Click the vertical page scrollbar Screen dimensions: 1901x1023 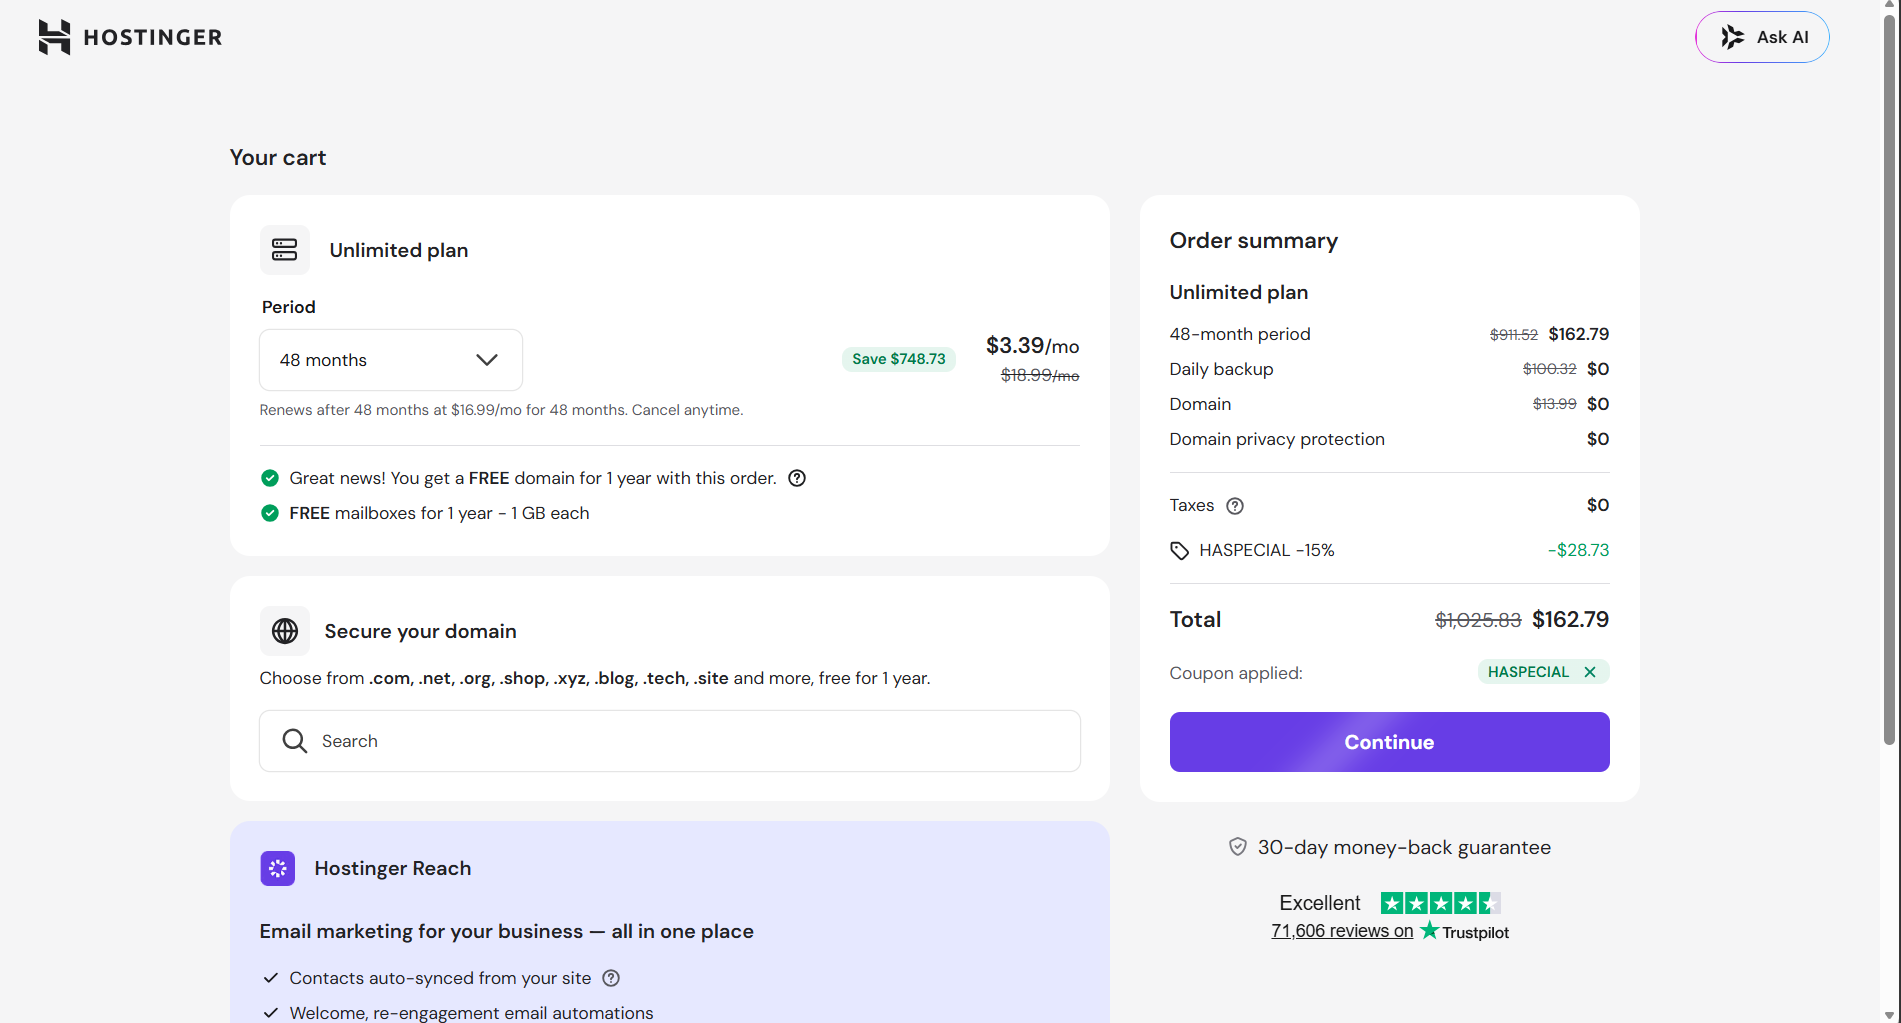click(x=1890, y=380)
